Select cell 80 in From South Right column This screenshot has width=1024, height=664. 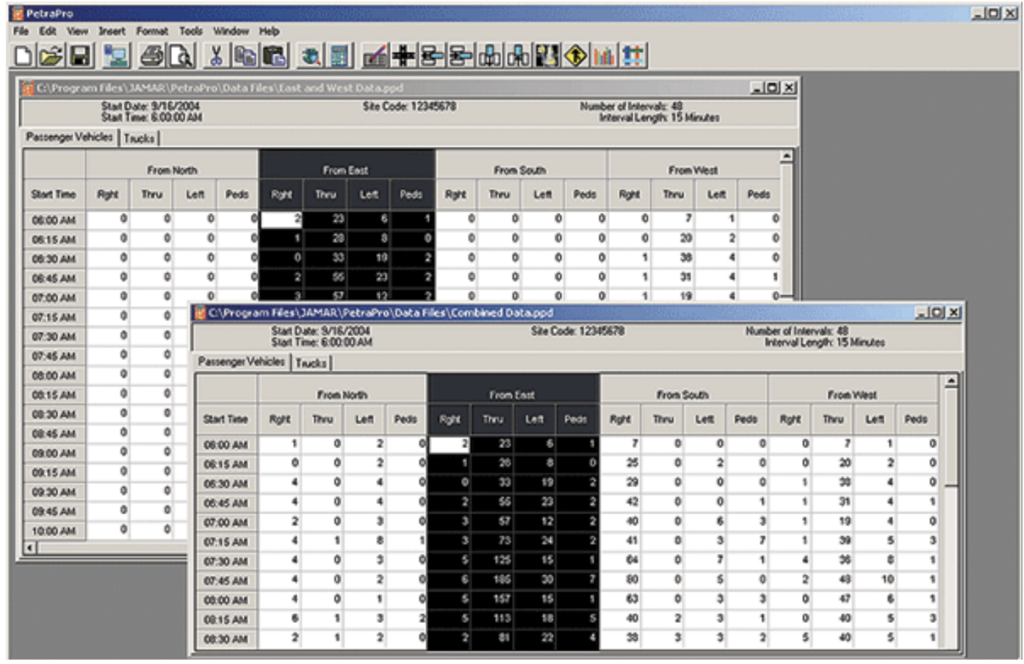[620, 579]
